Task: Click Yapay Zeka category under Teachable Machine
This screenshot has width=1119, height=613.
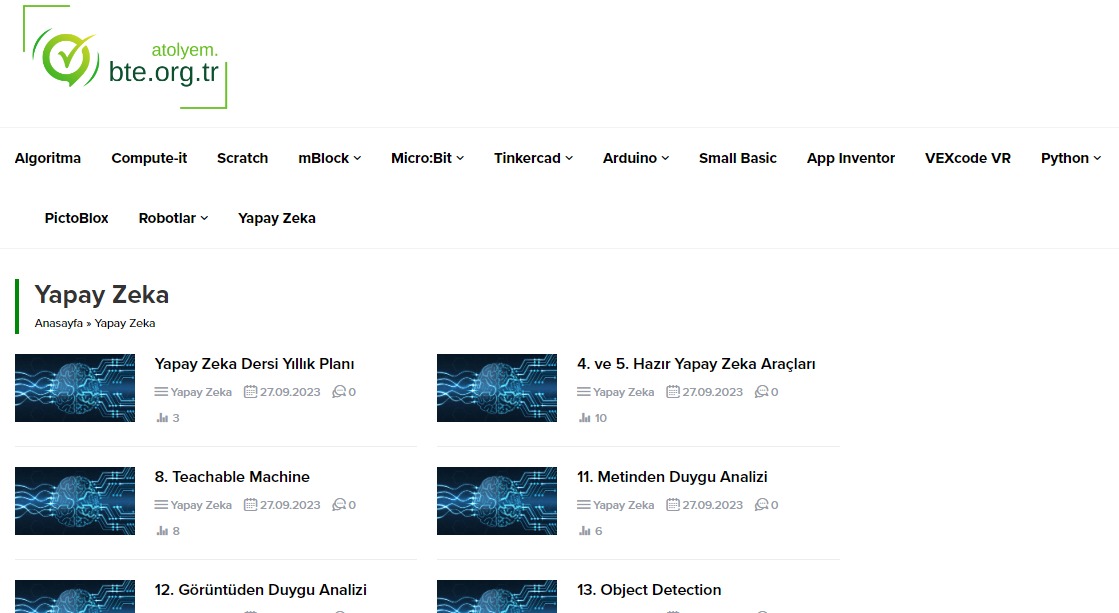Action: [x=201, y=505]
